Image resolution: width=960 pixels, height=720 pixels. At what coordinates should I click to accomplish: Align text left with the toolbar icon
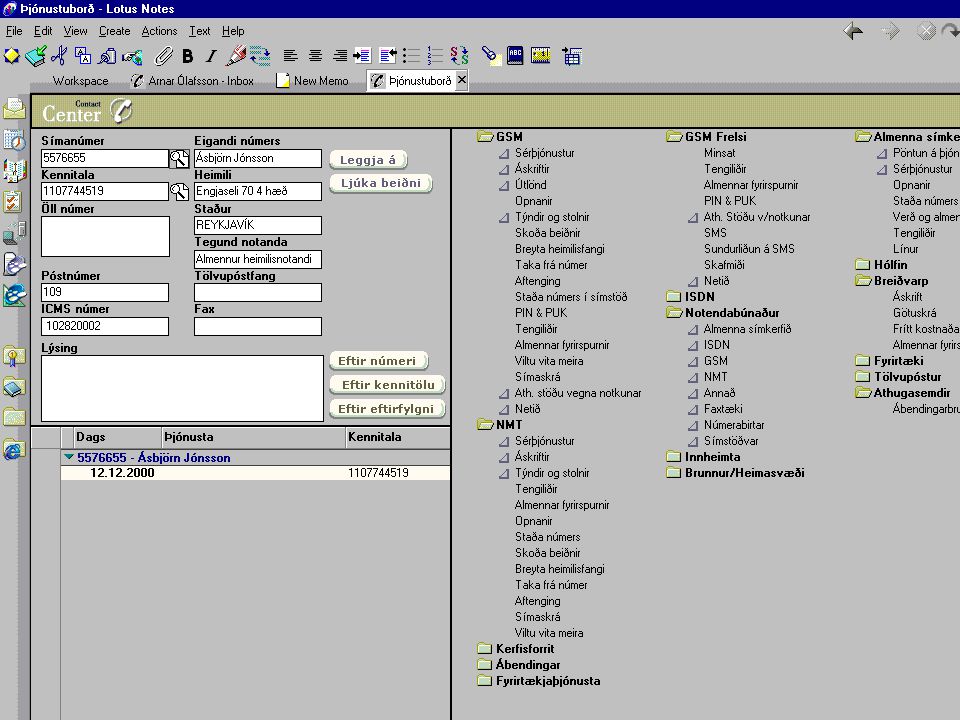click(290, 56)
